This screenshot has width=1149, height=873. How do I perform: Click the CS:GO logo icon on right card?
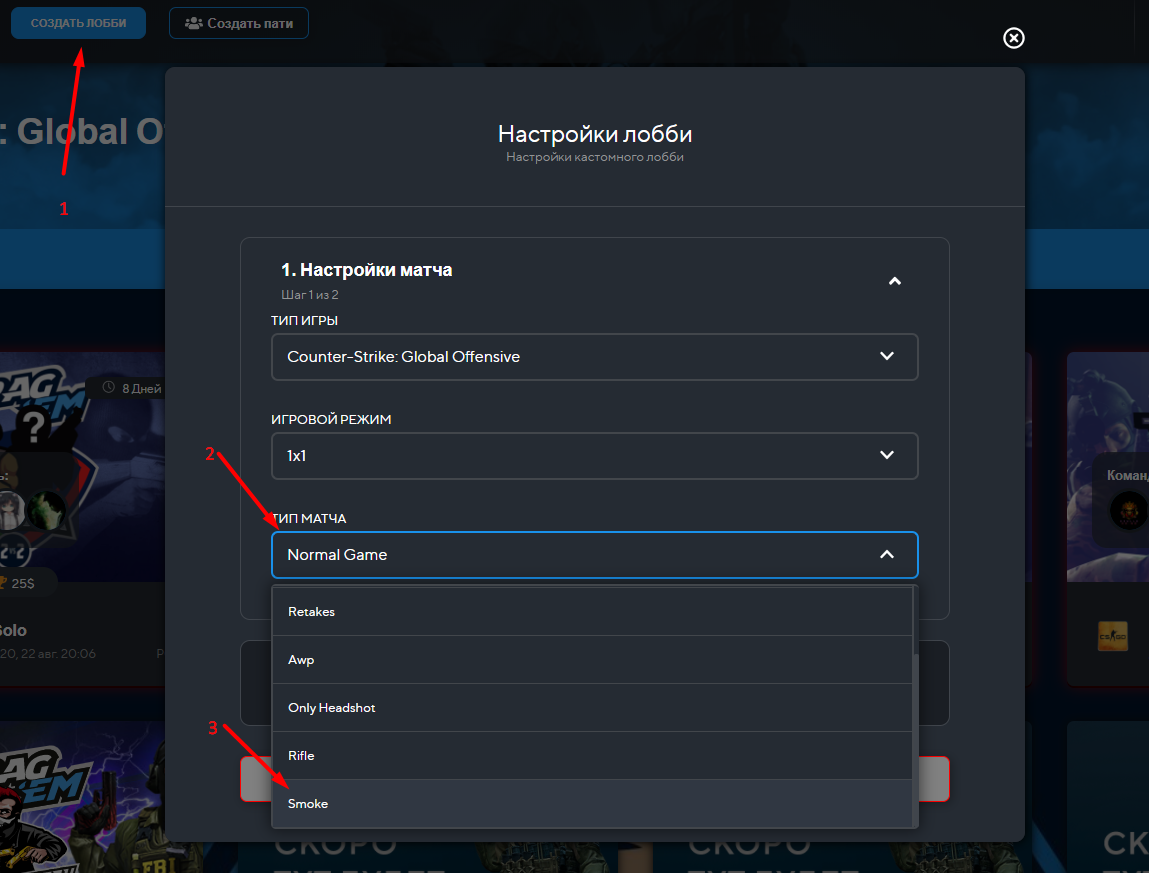coord(1112,636)
